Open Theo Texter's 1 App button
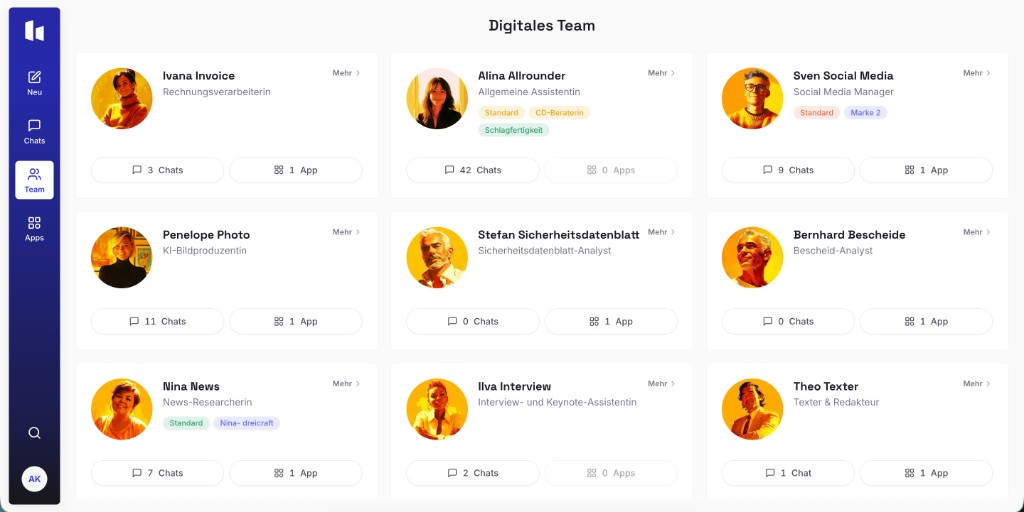This screenshot has width=1024, height=512. [926, 473]
